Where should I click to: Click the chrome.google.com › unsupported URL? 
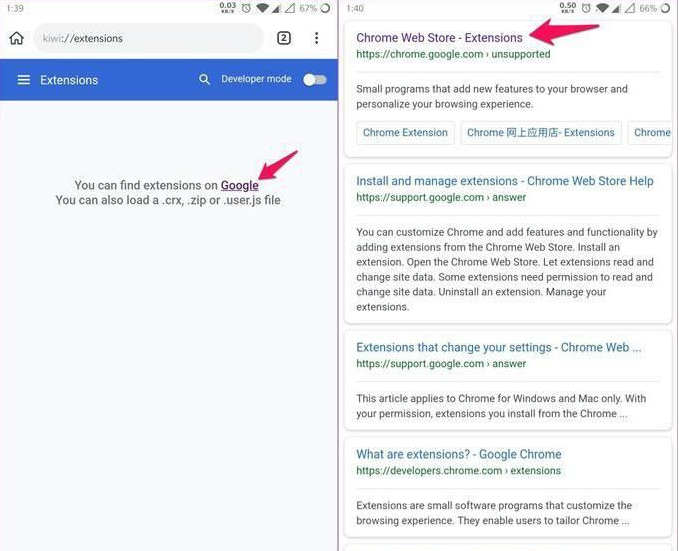point(453,54)
